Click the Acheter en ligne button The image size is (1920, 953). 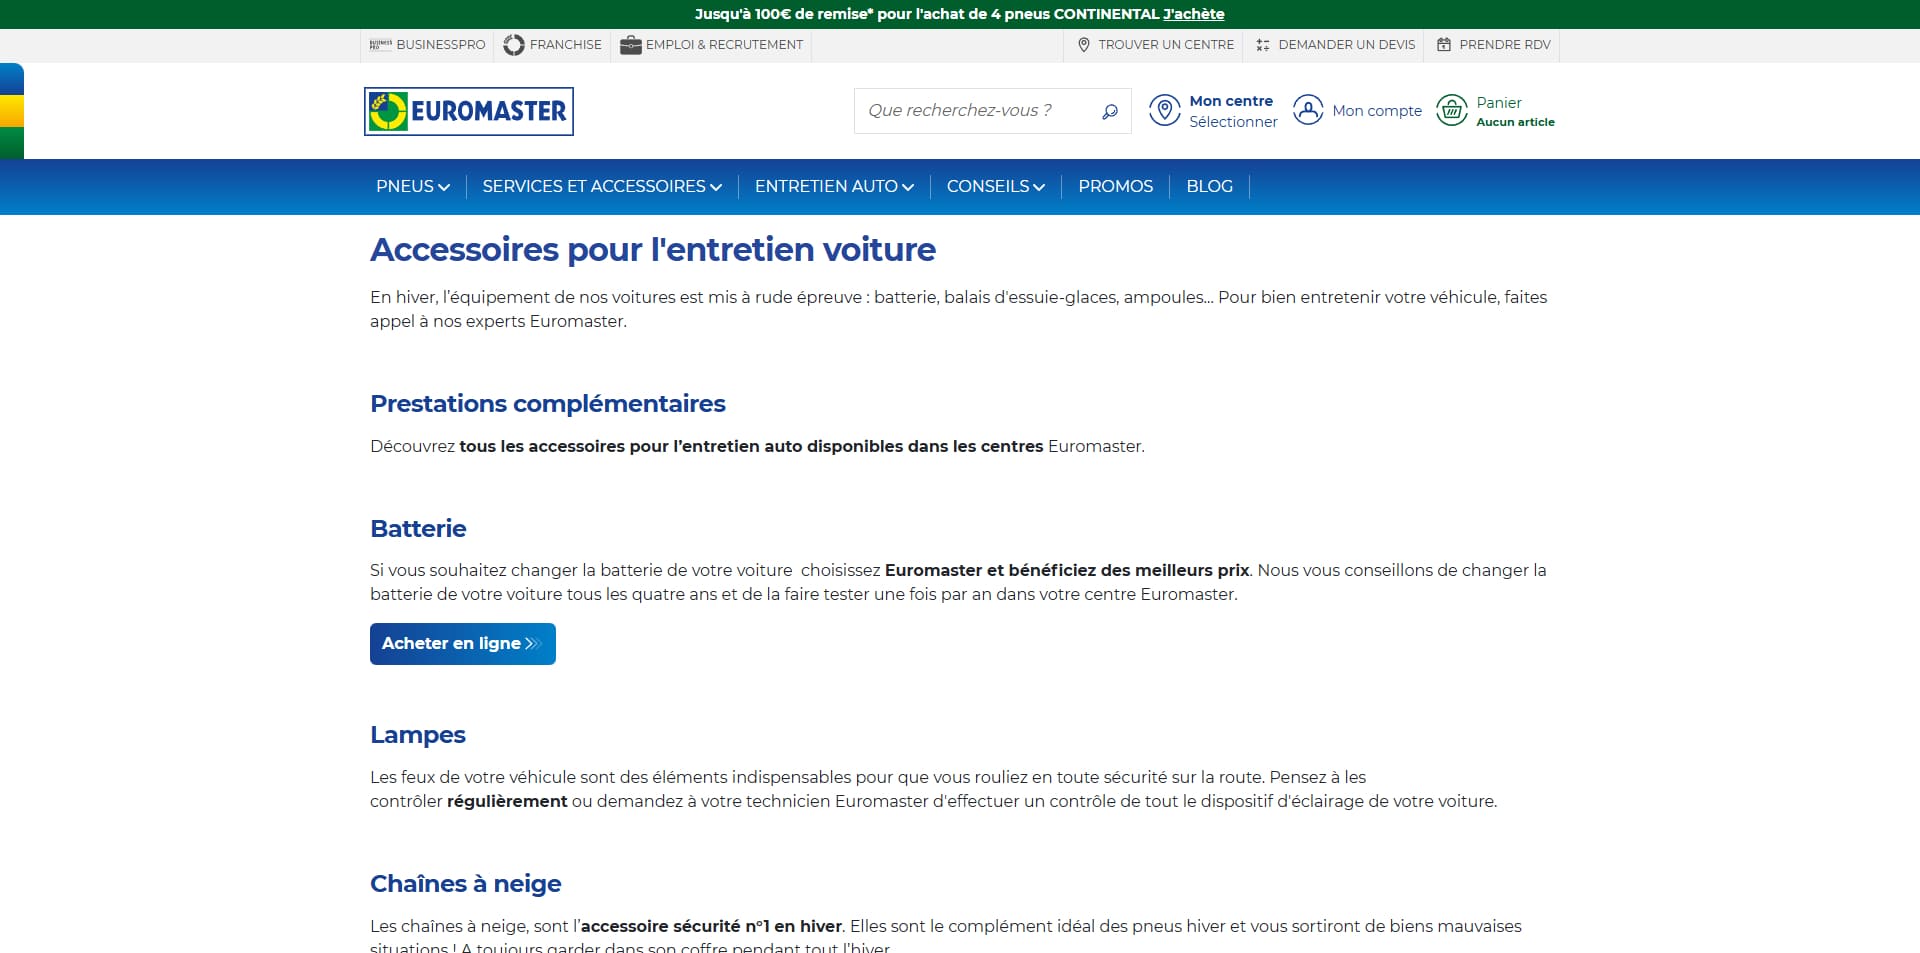[x=463, y=644]
